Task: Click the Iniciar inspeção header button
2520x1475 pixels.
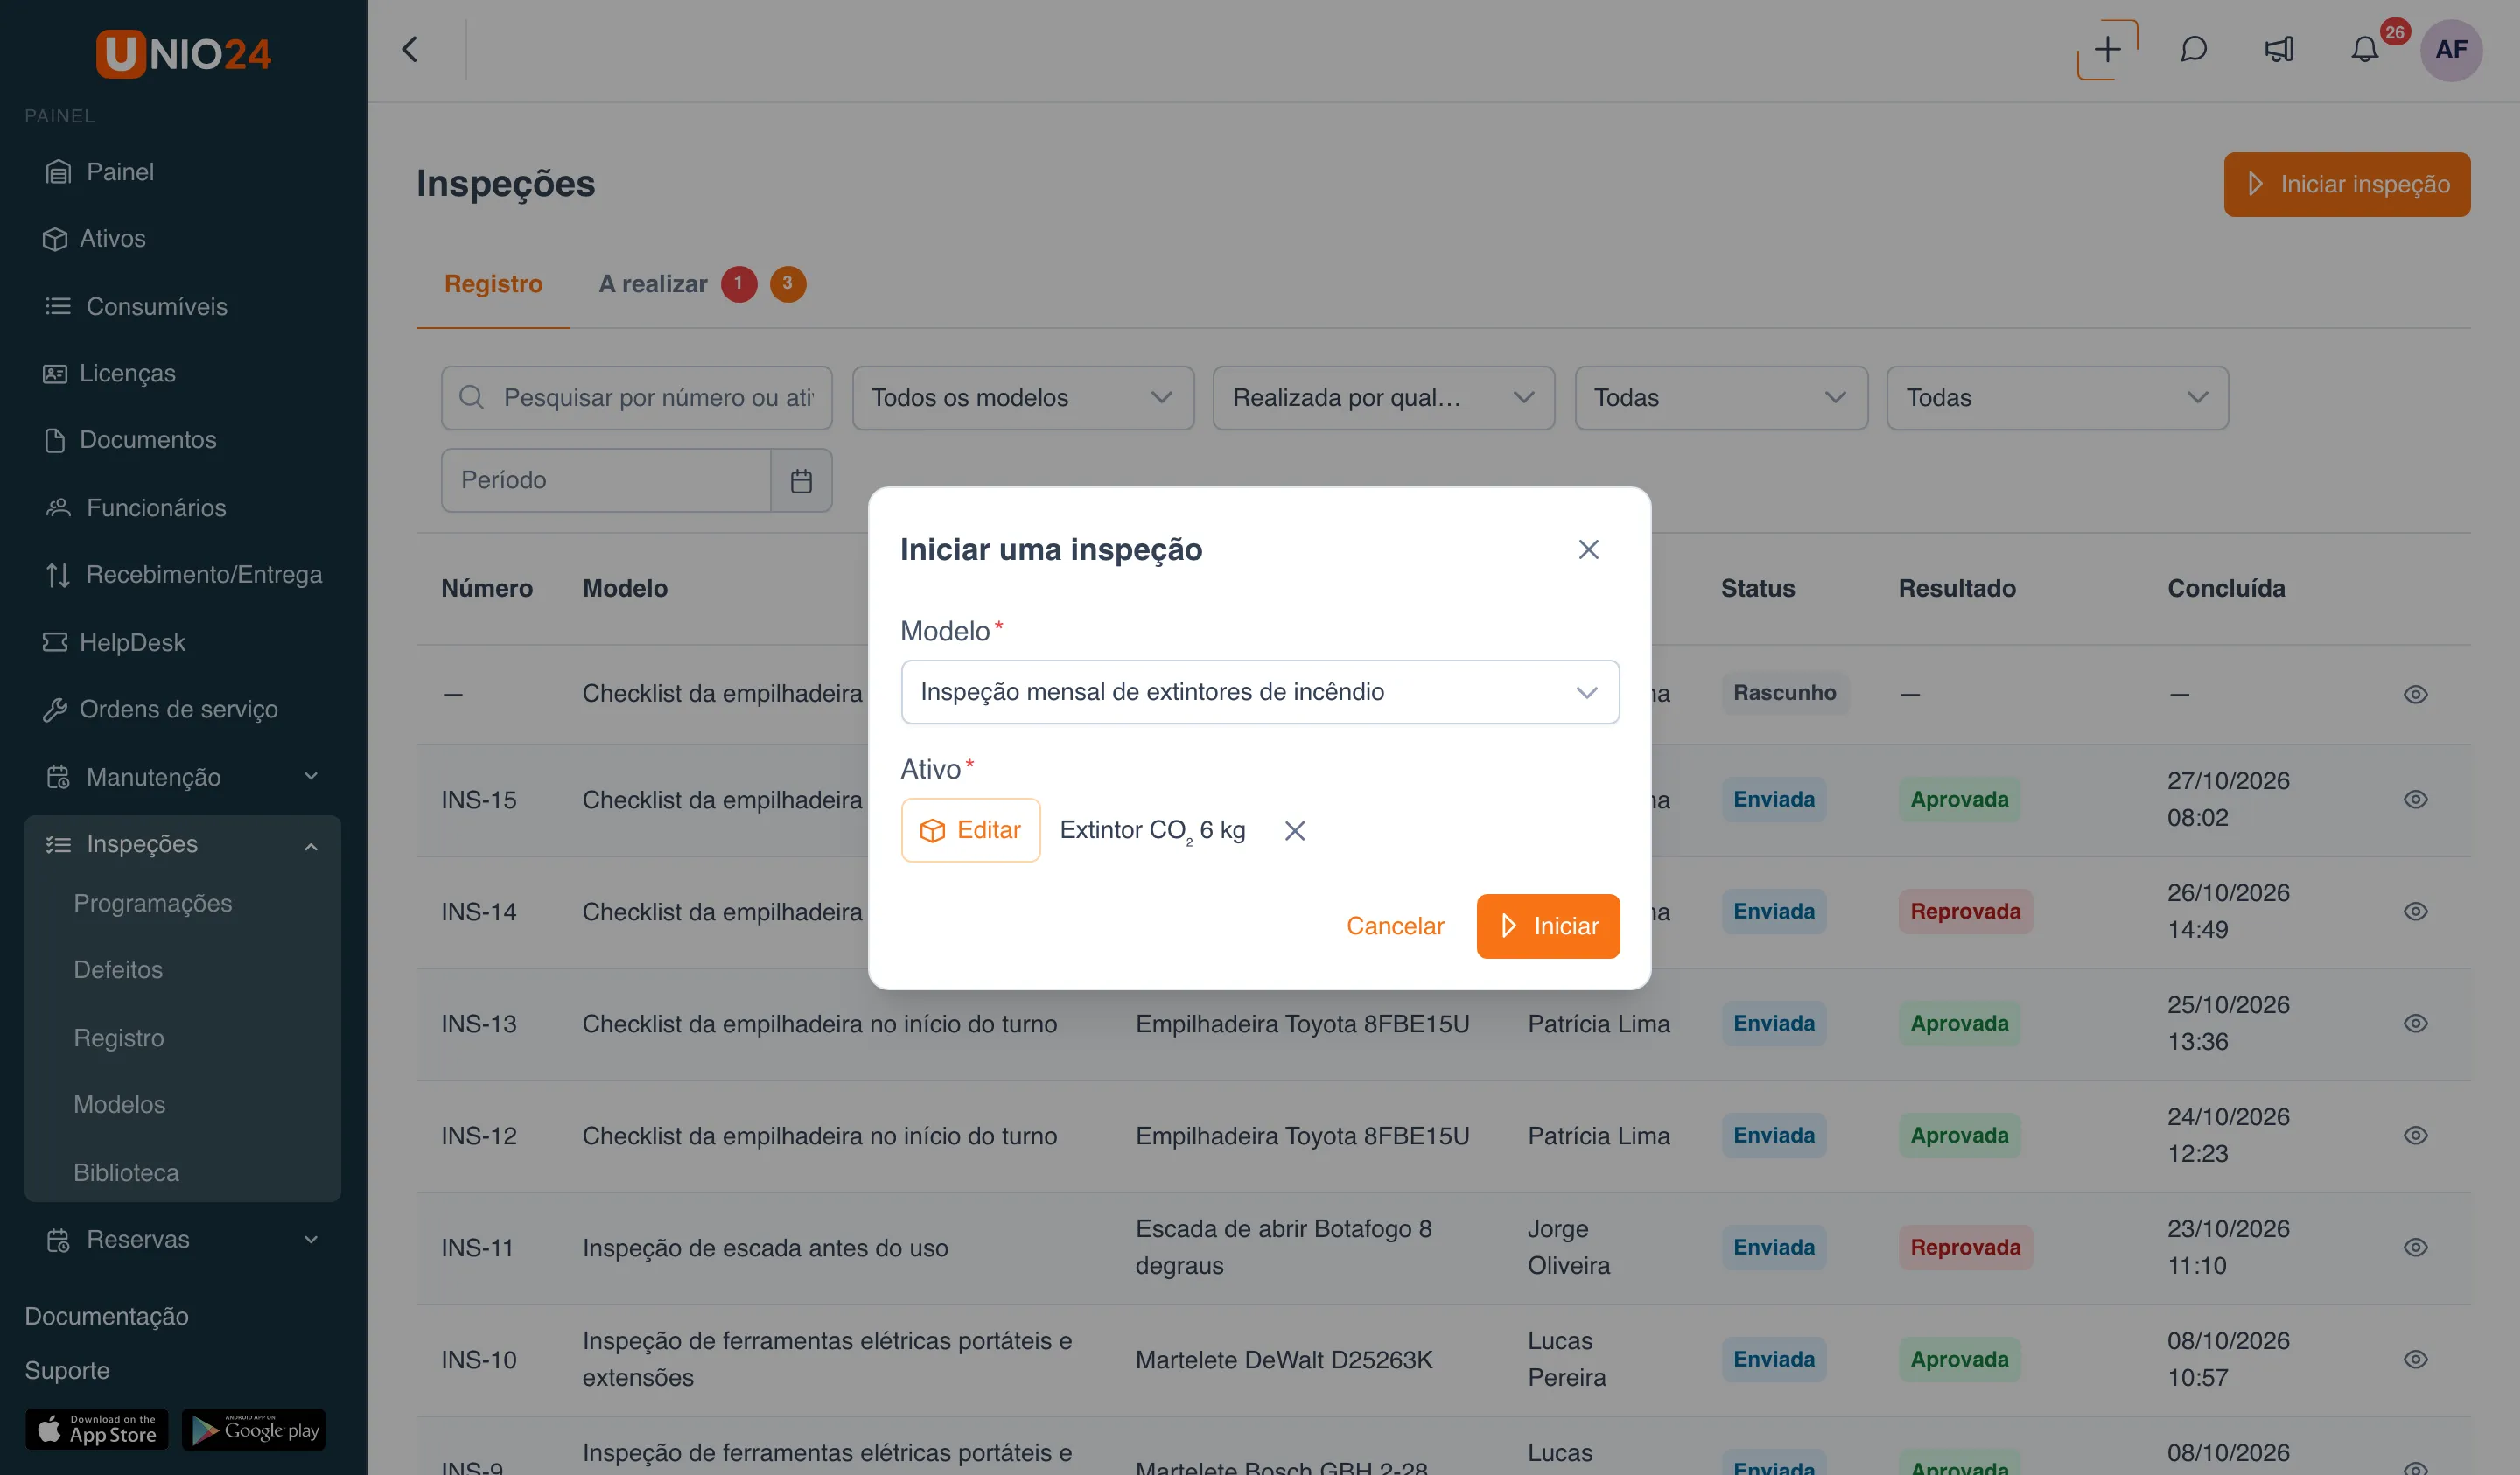Action: coord(2347,185)
